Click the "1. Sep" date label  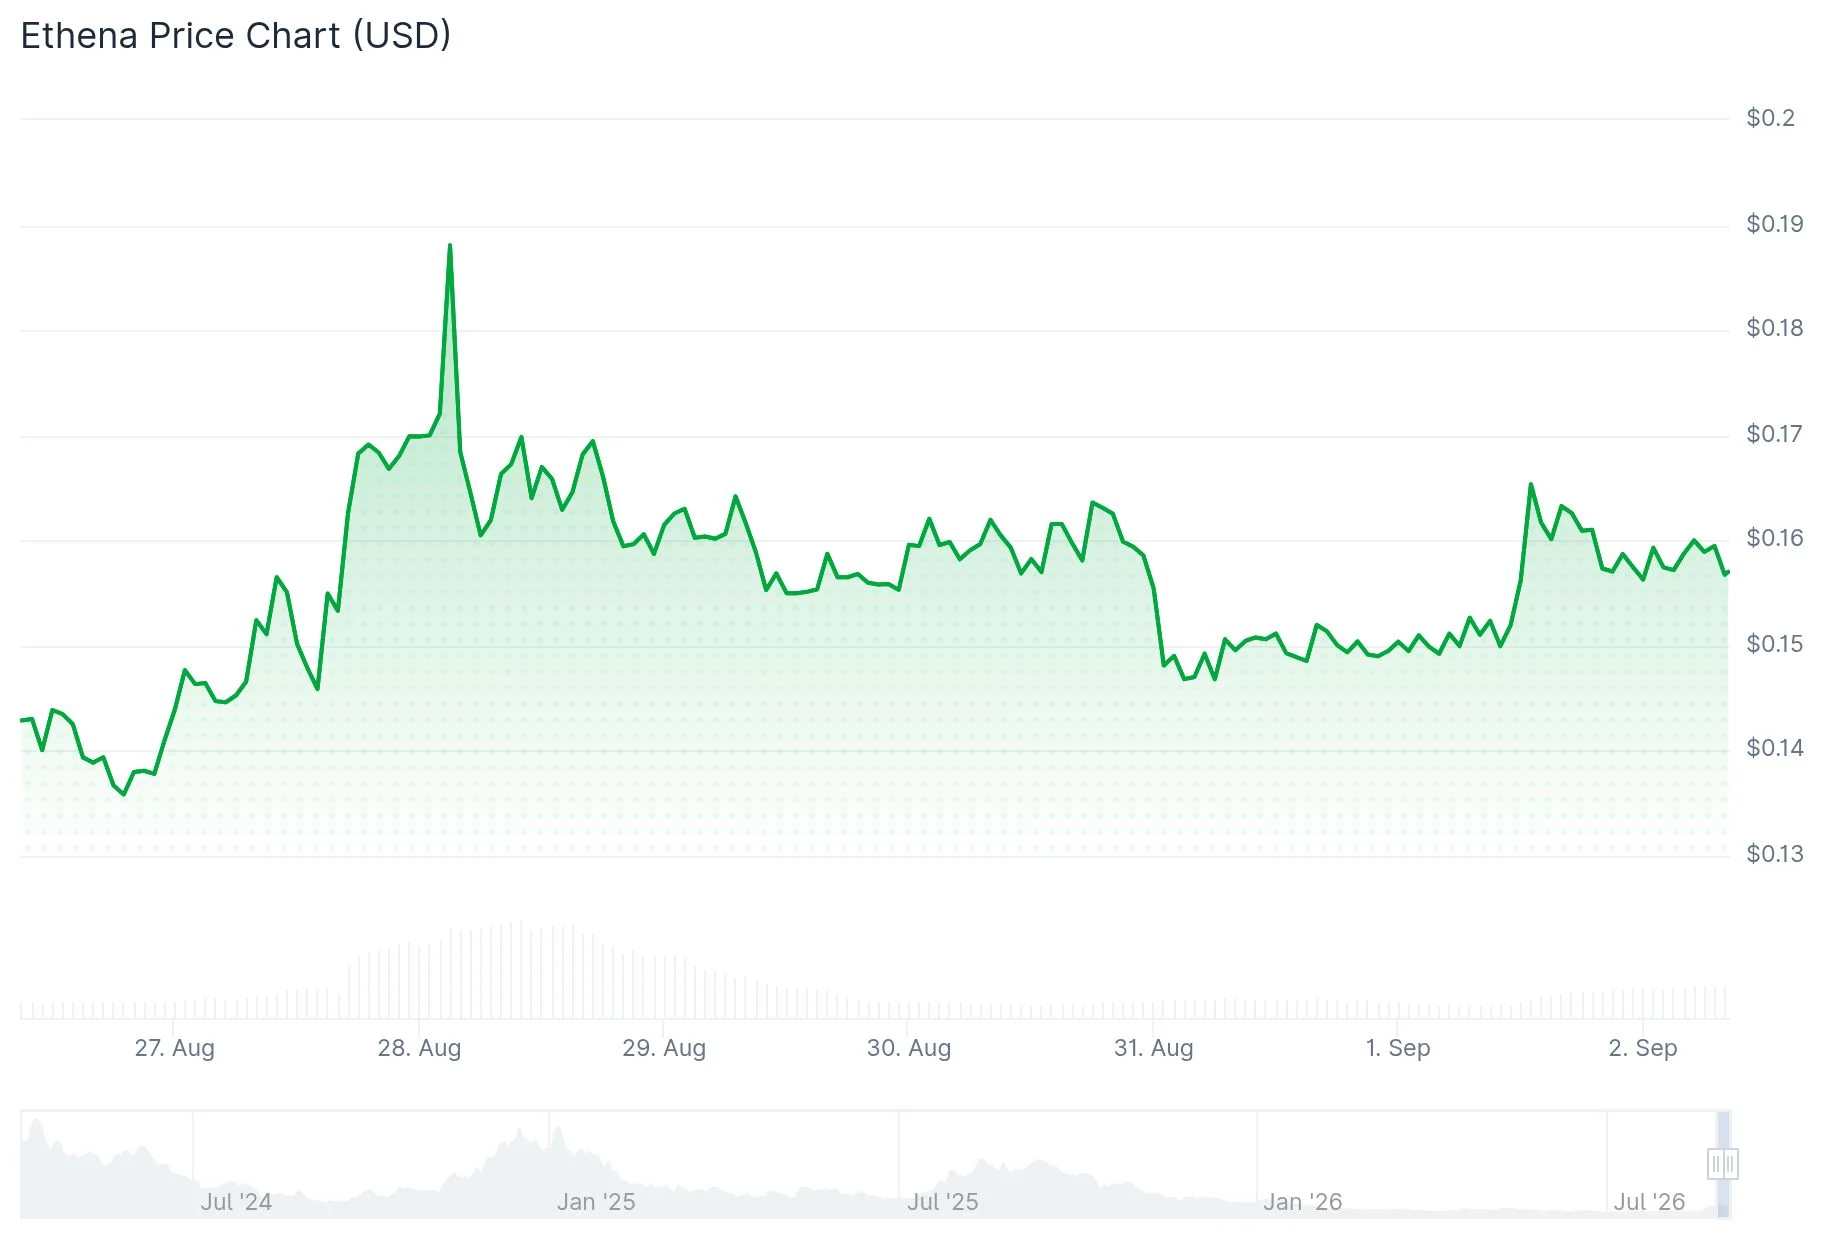pos(1398,1048)
